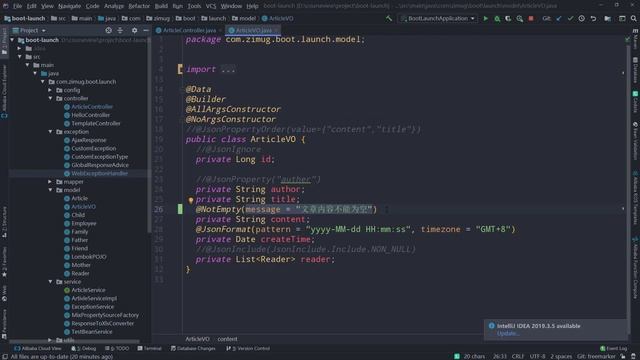
Task: Collapse the service package folder
Action: (51, 282)
